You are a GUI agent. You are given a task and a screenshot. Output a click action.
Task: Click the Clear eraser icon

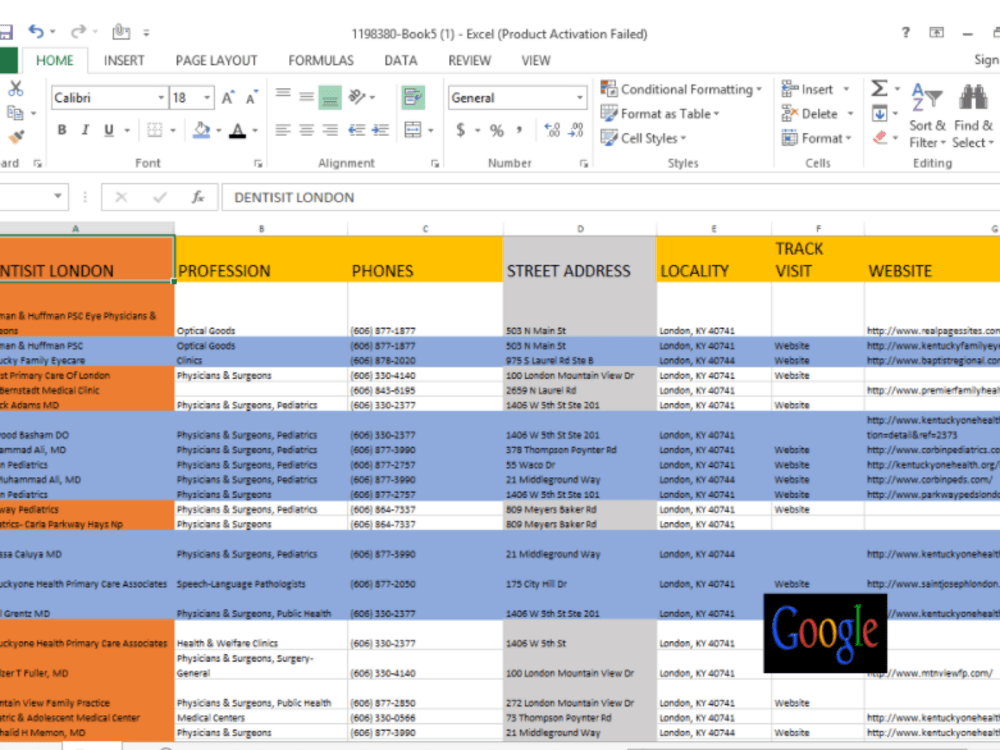[x=880, y=137]
